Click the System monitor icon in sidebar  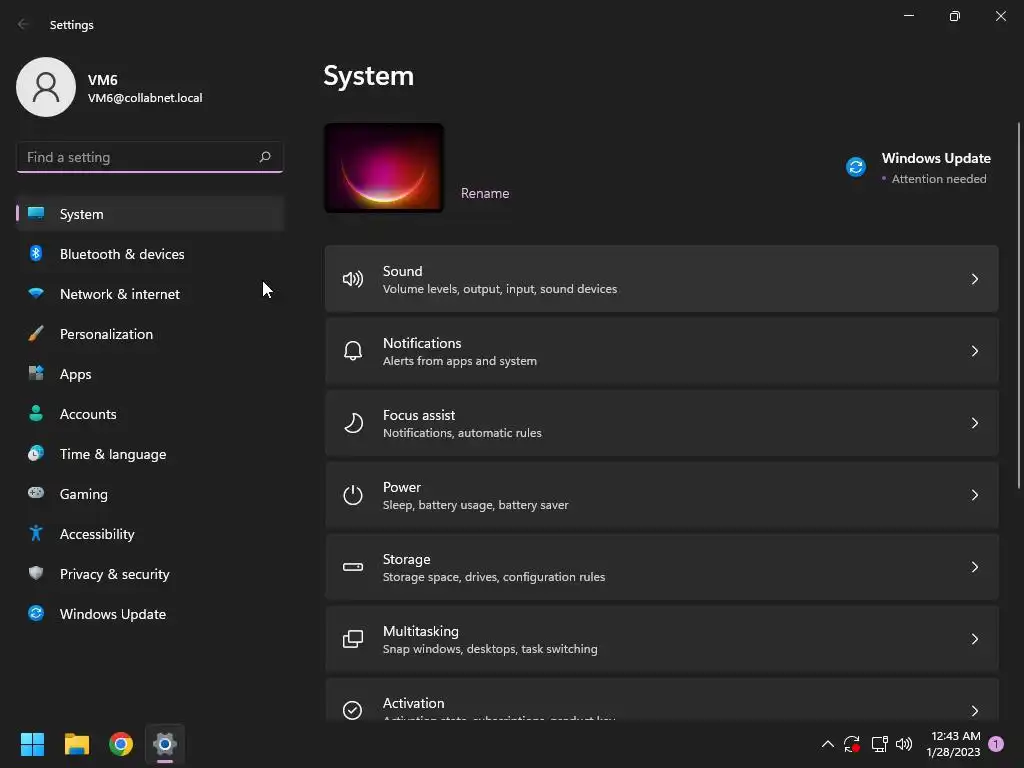pos(36,214)
